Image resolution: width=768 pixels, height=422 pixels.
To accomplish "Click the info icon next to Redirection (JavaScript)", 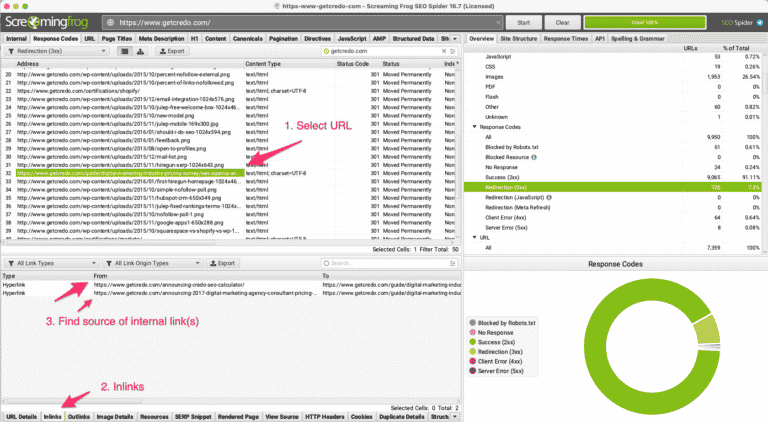I will click(x=549, y=197).
